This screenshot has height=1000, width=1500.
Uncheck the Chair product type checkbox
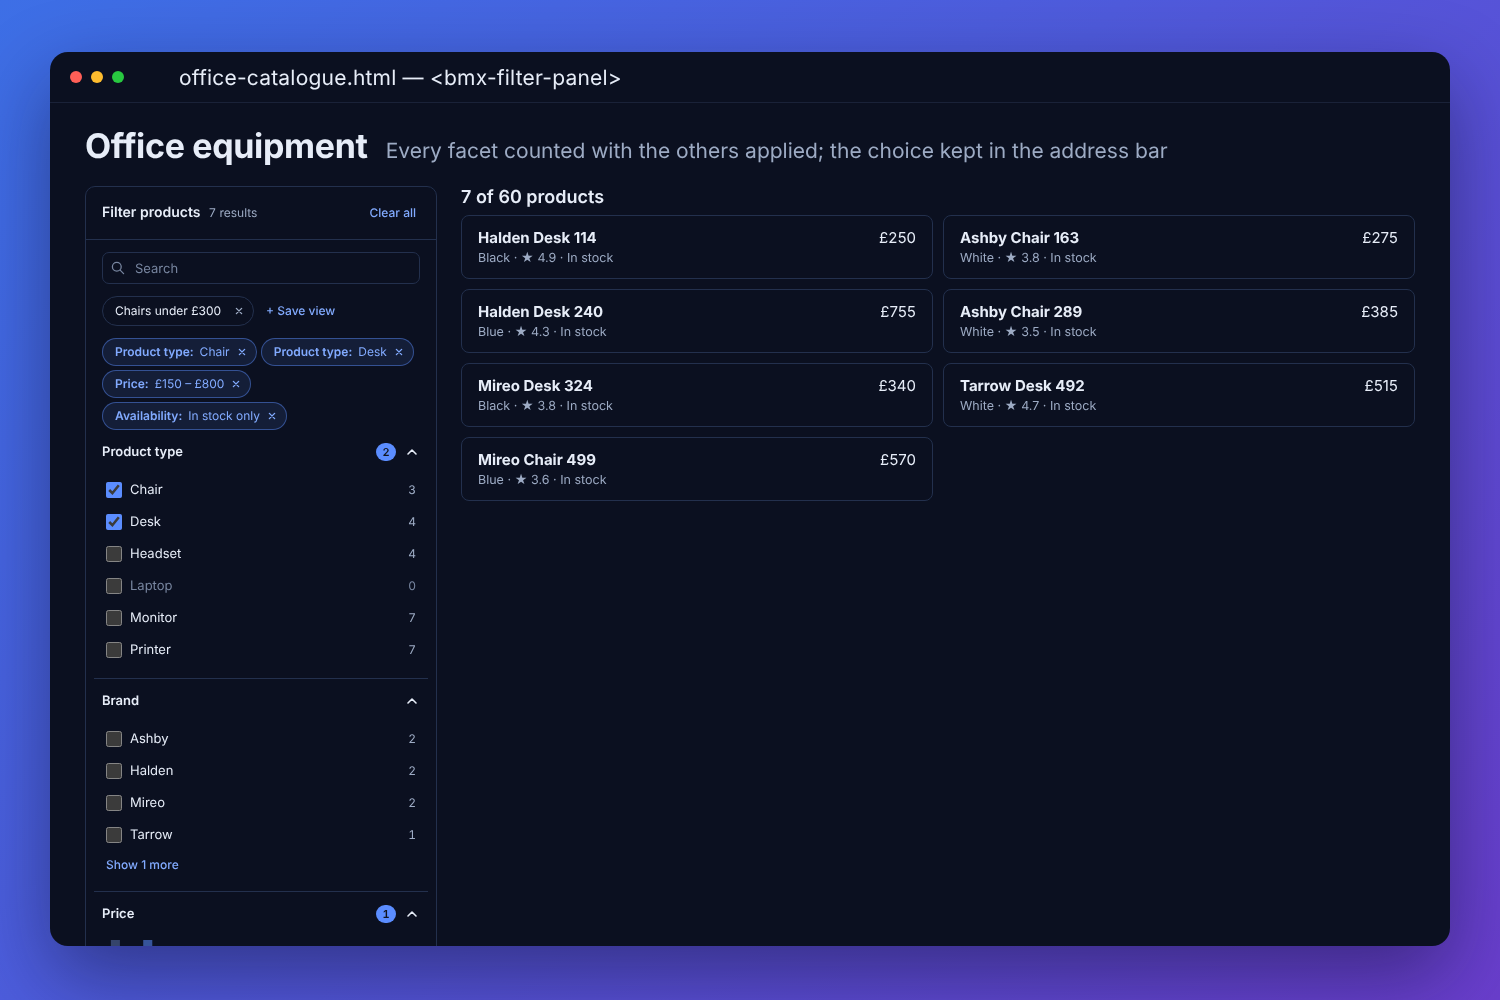tap(114, 490)
